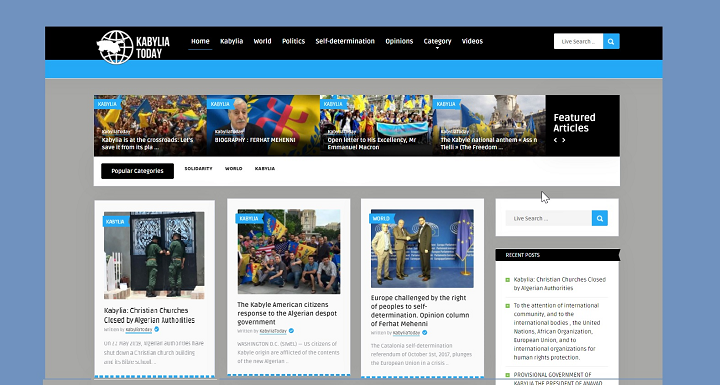Screen dimensions: 720x385
Task: Click verified badge under Europe challenged article
Action: [425, 333]
